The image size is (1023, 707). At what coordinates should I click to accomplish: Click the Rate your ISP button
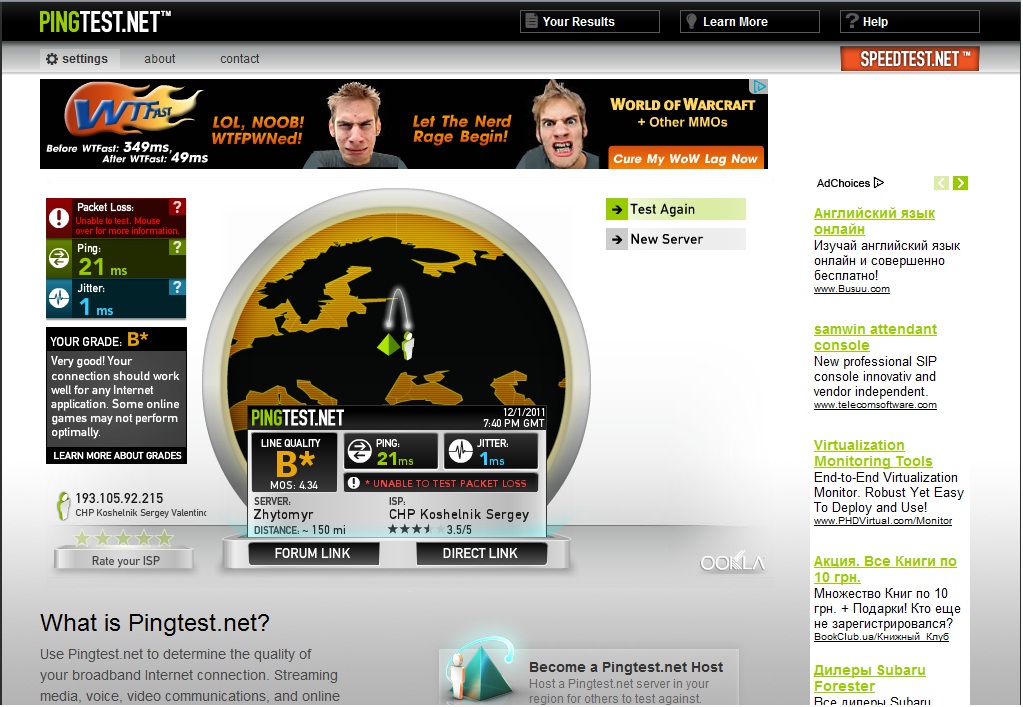[125, 560]
